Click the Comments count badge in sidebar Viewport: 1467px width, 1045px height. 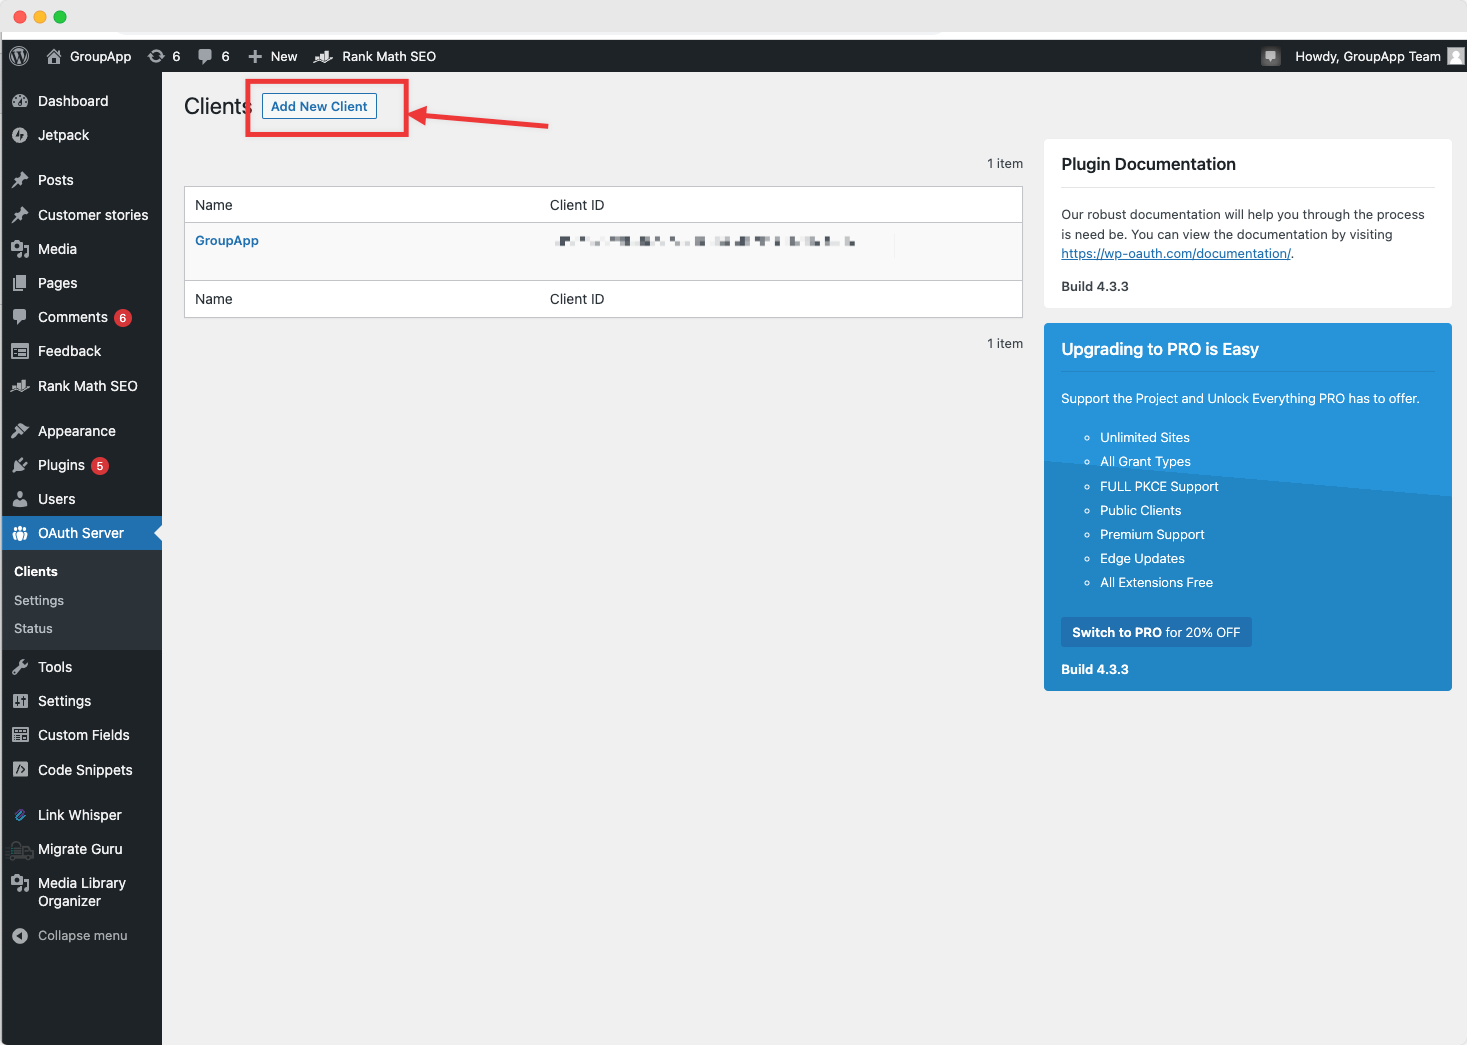[x=123, y=318]
